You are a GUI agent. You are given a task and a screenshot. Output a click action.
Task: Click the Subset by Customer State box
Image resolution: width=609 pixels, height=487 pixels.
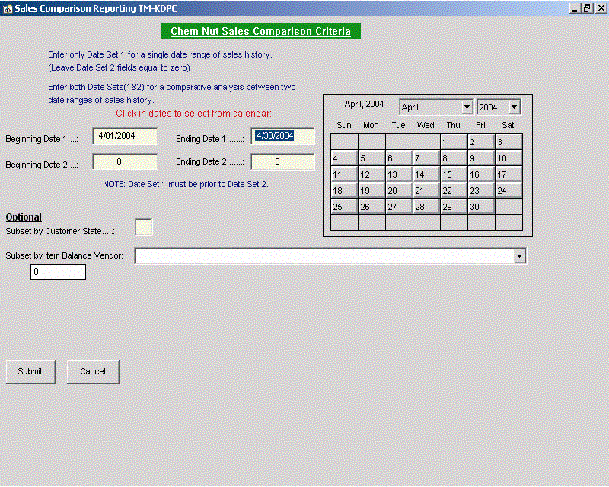(144, 227)
